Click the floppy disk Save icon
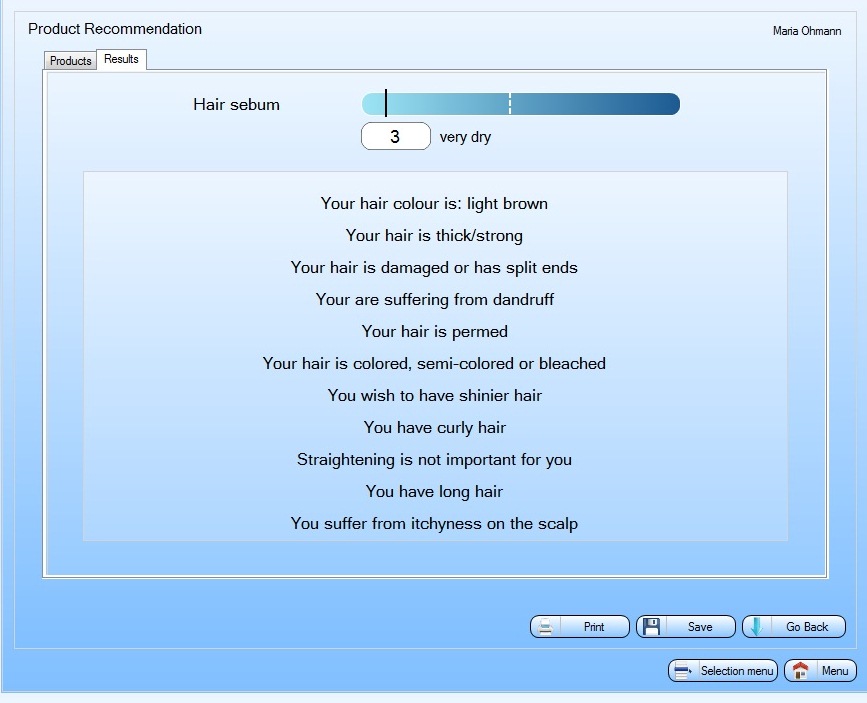 point(651,627)
